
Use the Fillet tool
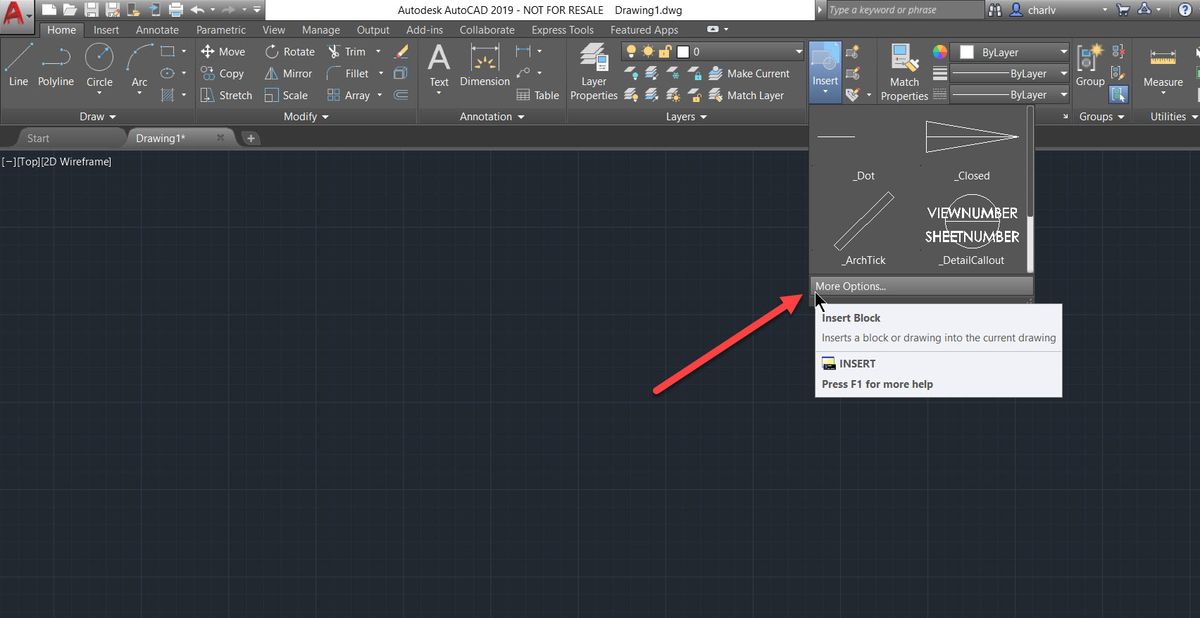(x=348, y=73)
